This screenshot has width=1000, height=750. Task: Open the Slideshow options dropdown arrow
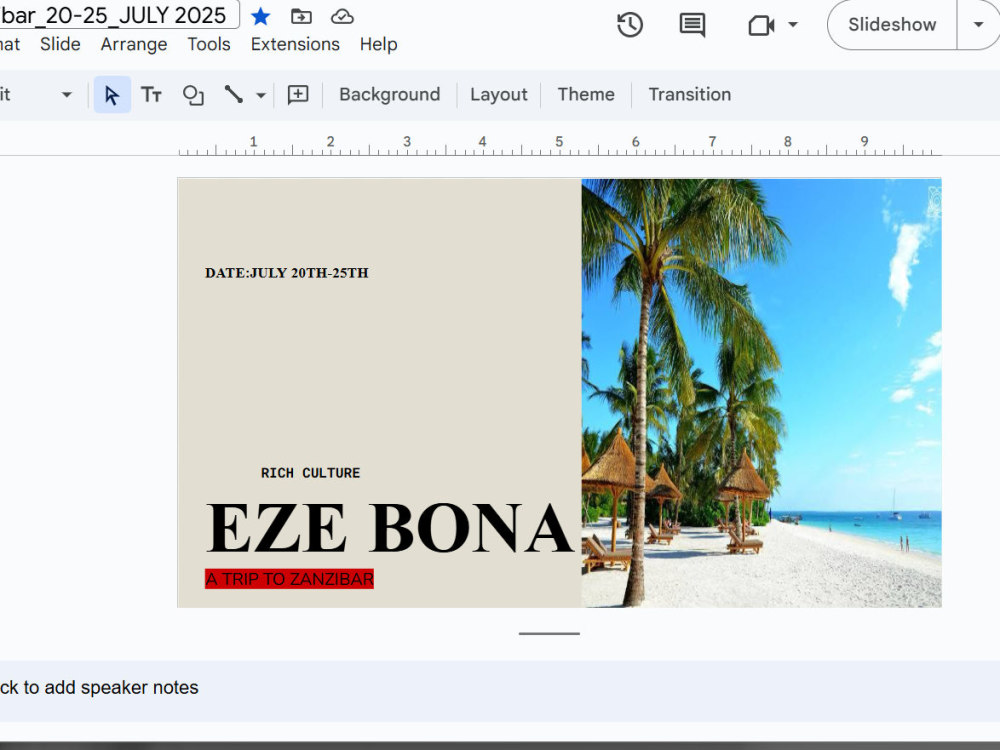pyautogui.click(x=978, y=25)
